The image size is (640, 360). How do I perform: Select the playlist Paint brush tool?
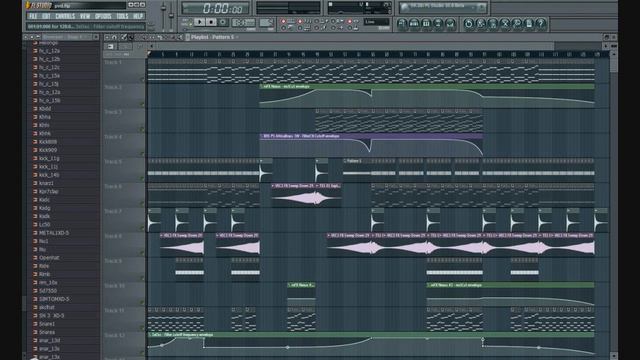[131, 37]
